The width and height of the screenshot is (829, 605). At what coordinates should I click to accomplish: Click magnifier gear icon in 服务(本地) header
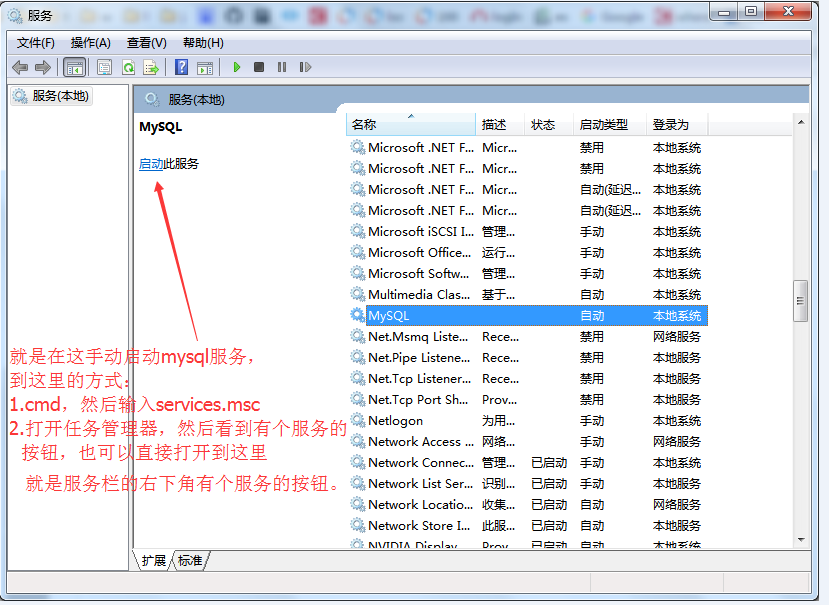pos(152,99)
